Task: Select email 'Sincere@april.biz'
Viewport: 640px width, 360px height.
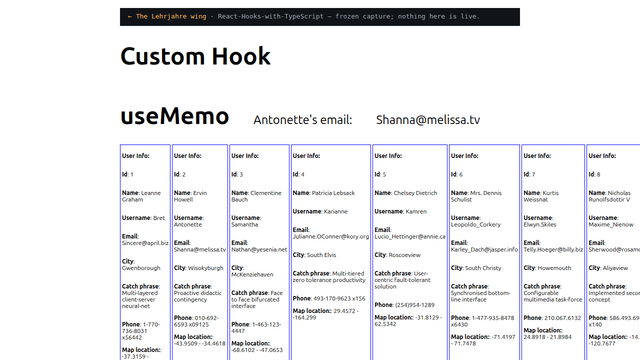Action: pyautogui.click(x=145, y=243)
